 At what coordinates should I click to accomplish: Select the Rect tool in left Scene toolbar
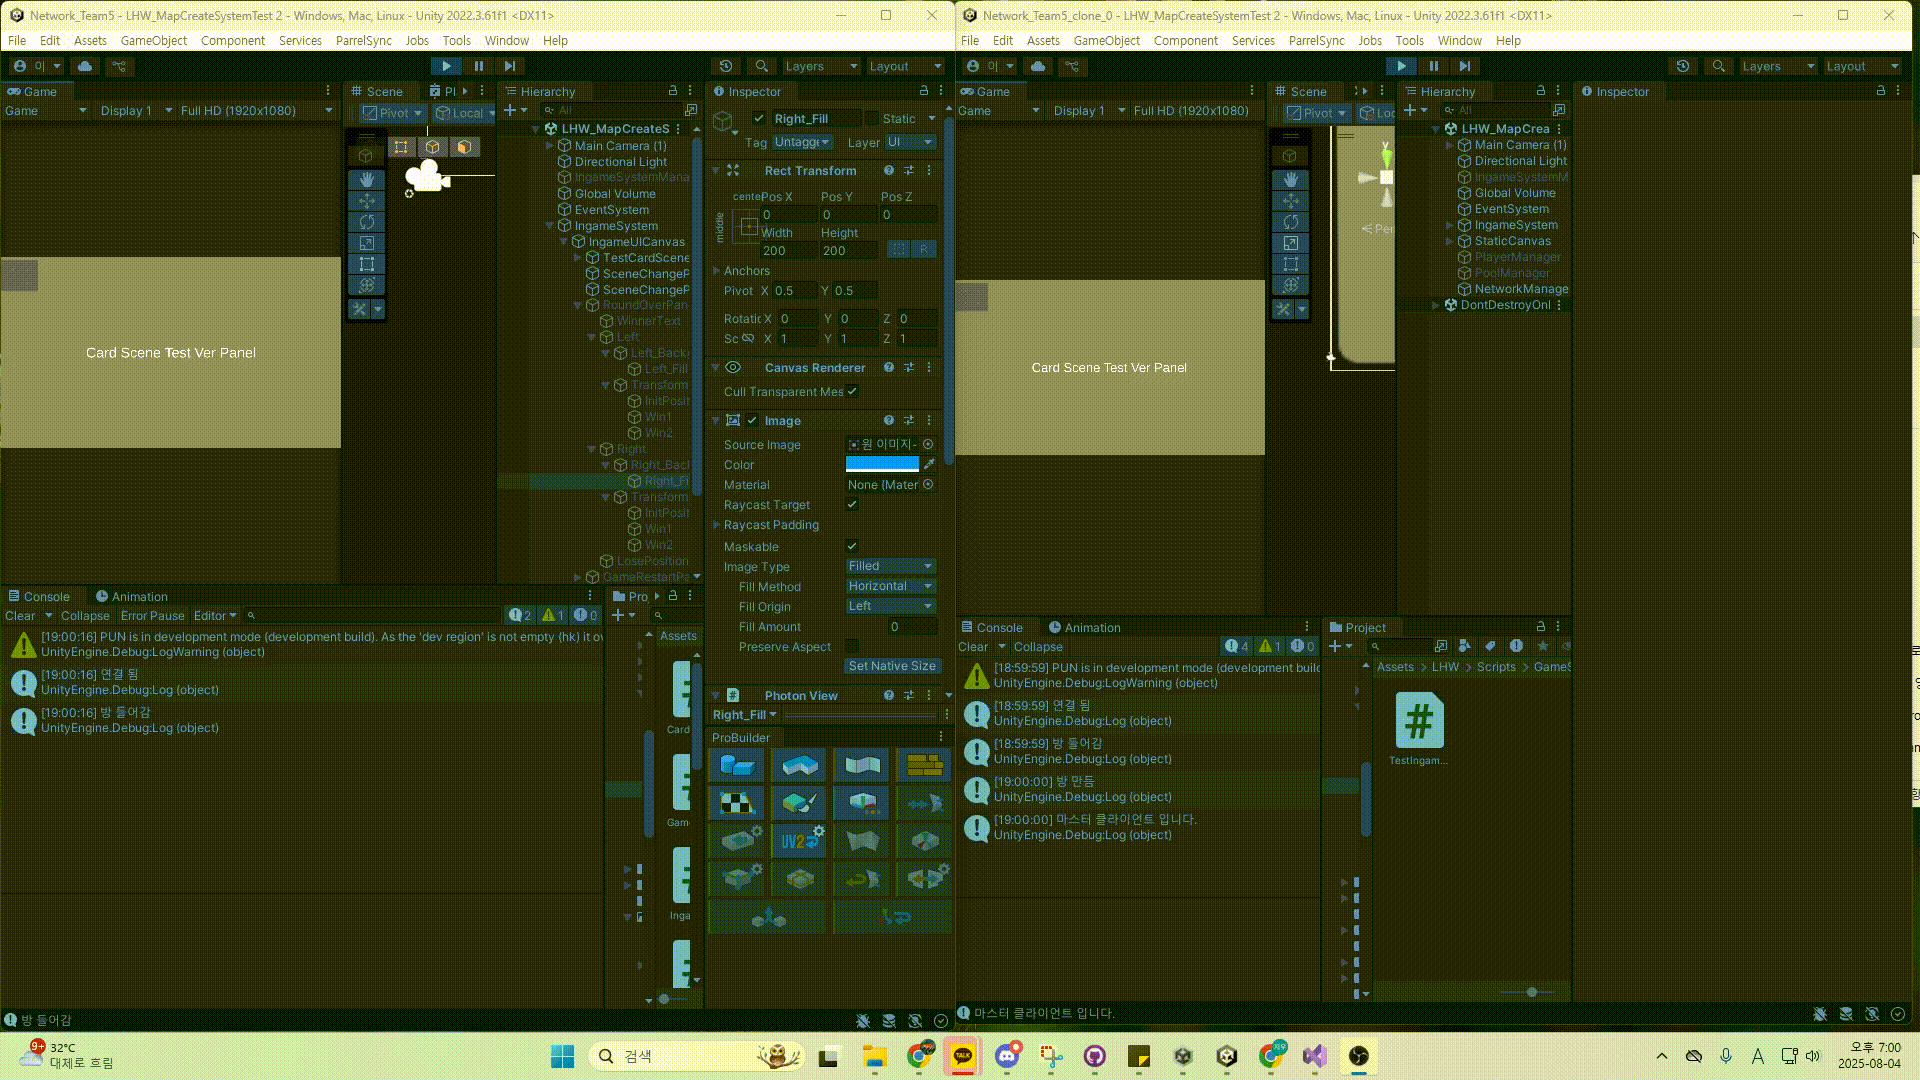366,264
